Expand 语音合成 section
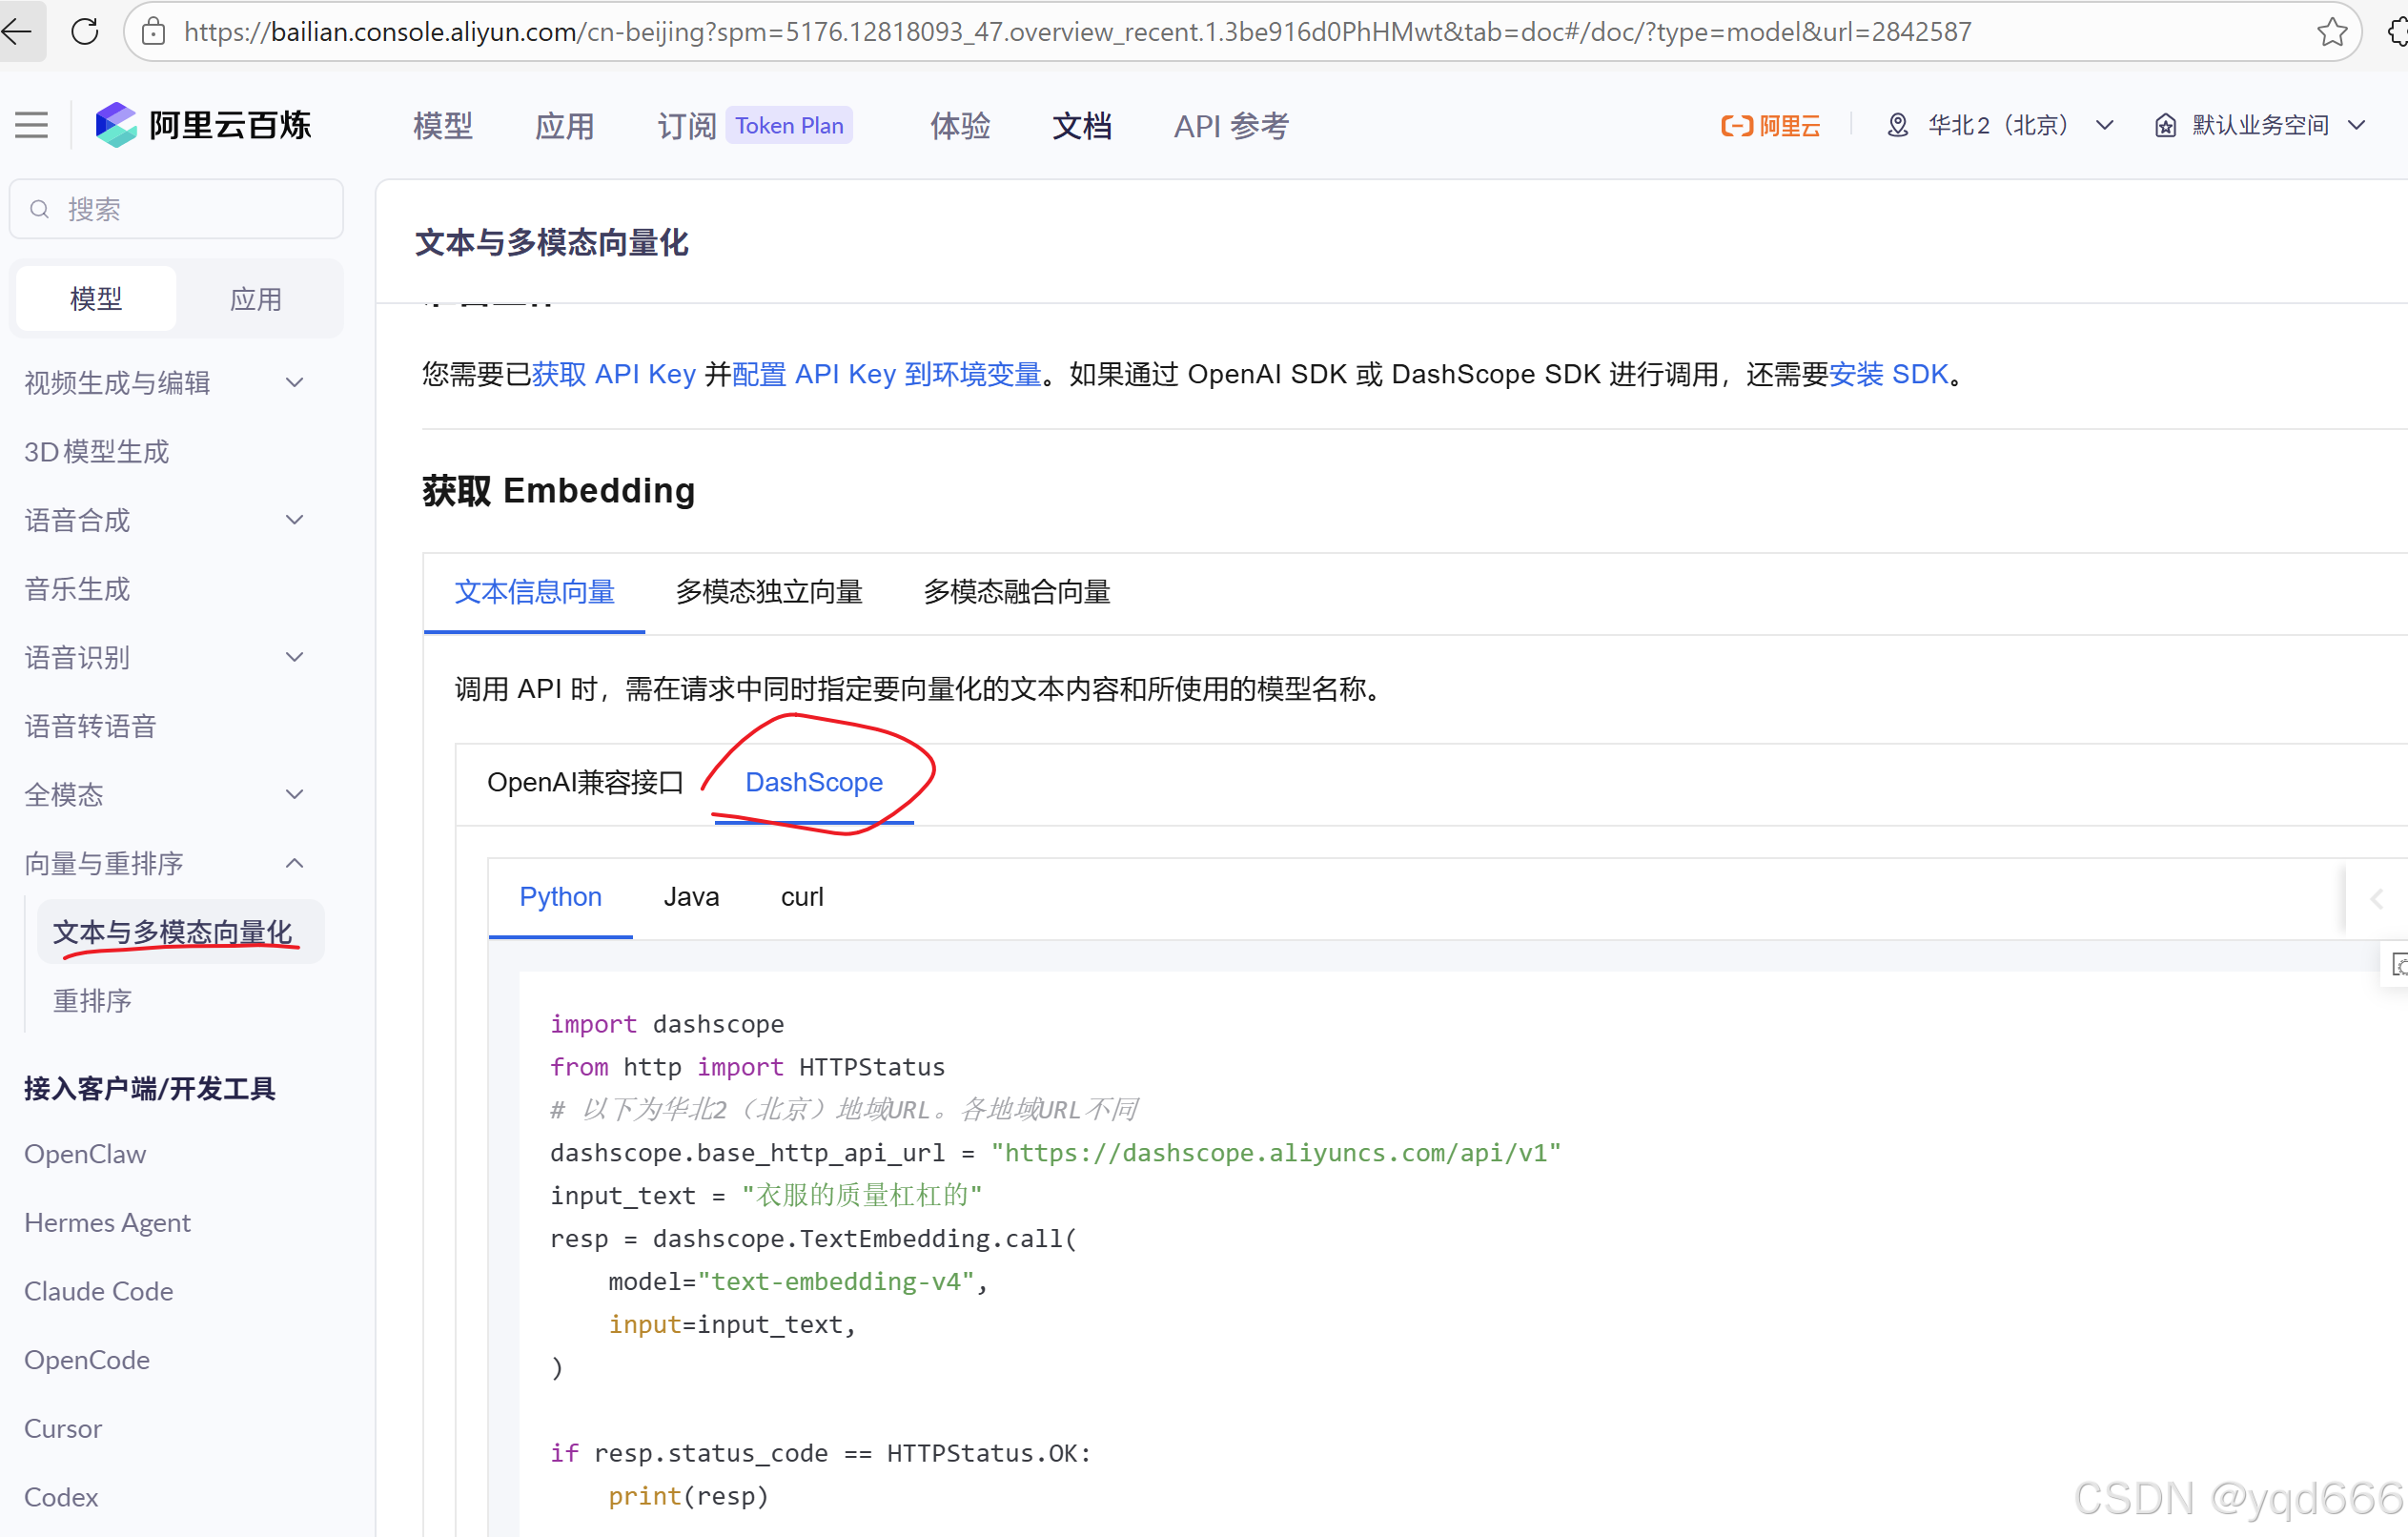 294,519
